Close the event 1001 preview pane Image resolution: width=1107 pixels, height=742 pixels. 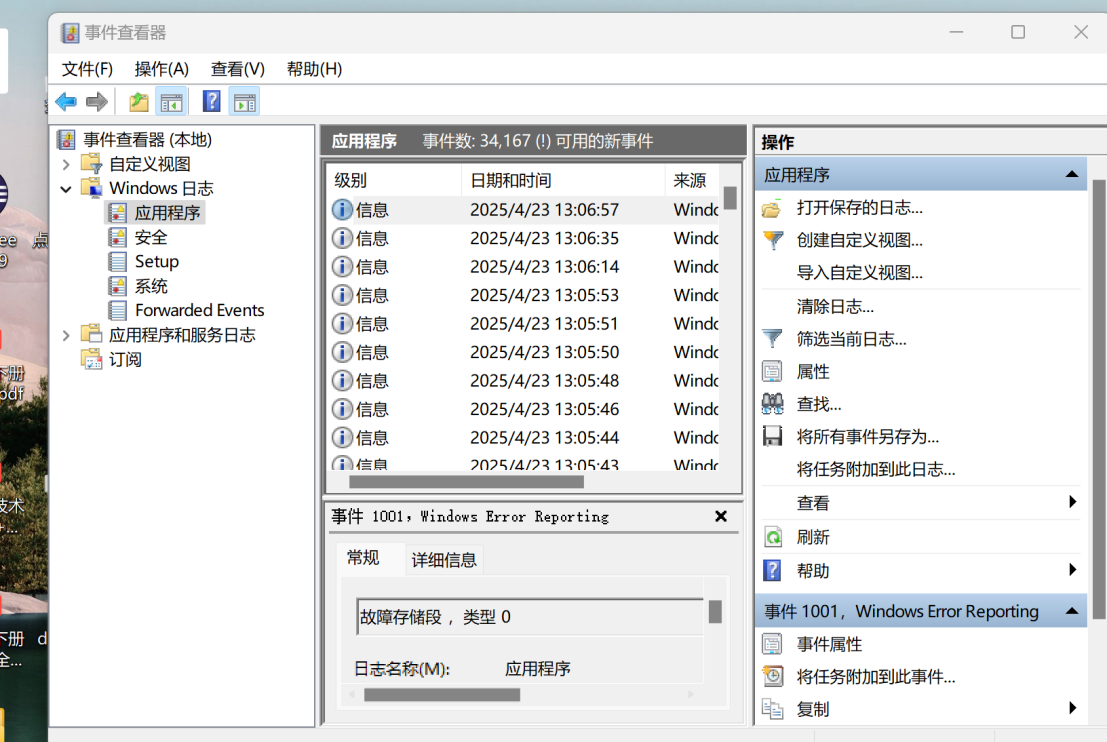(x=721, y=516)
